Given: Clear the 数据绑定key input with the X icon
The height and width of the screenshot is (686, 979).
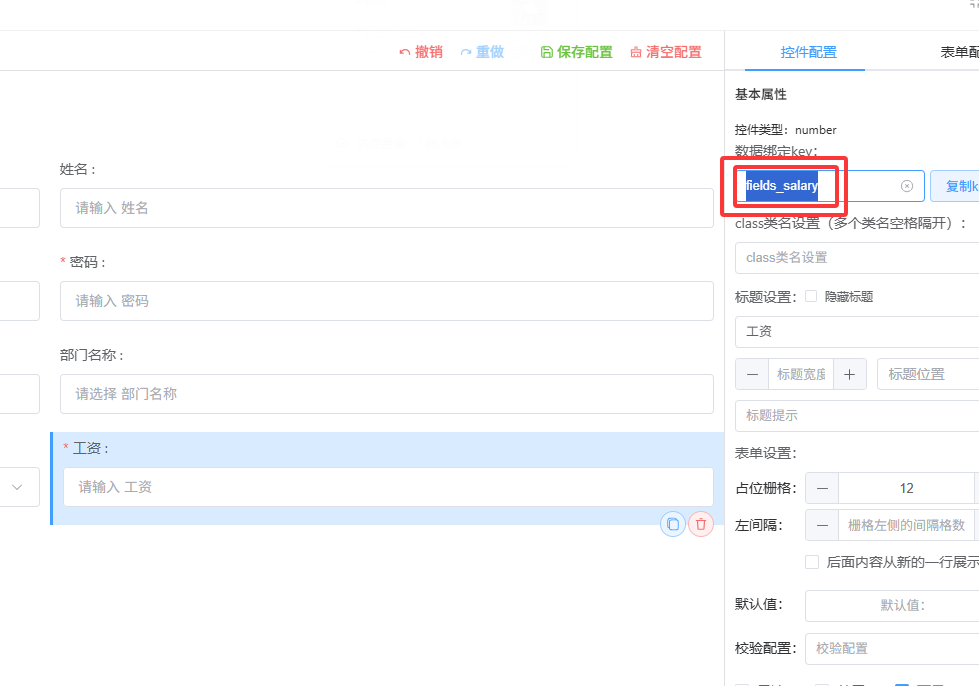Looking at the screenshot, I should pyautogui.click(x=907, y=186).
